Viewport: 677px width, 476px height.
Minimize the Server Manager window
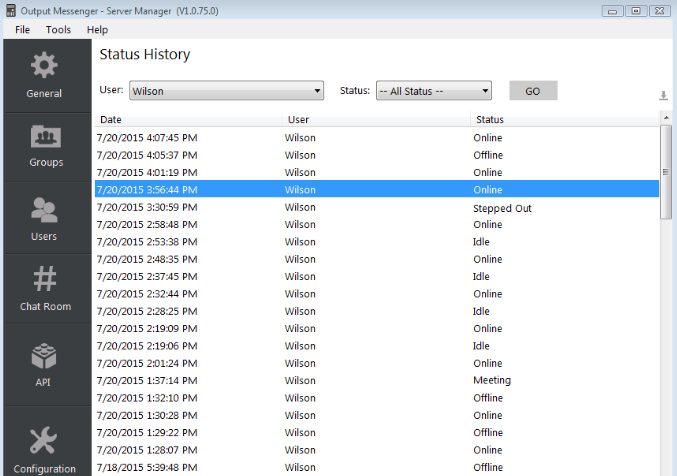[612, 11]
